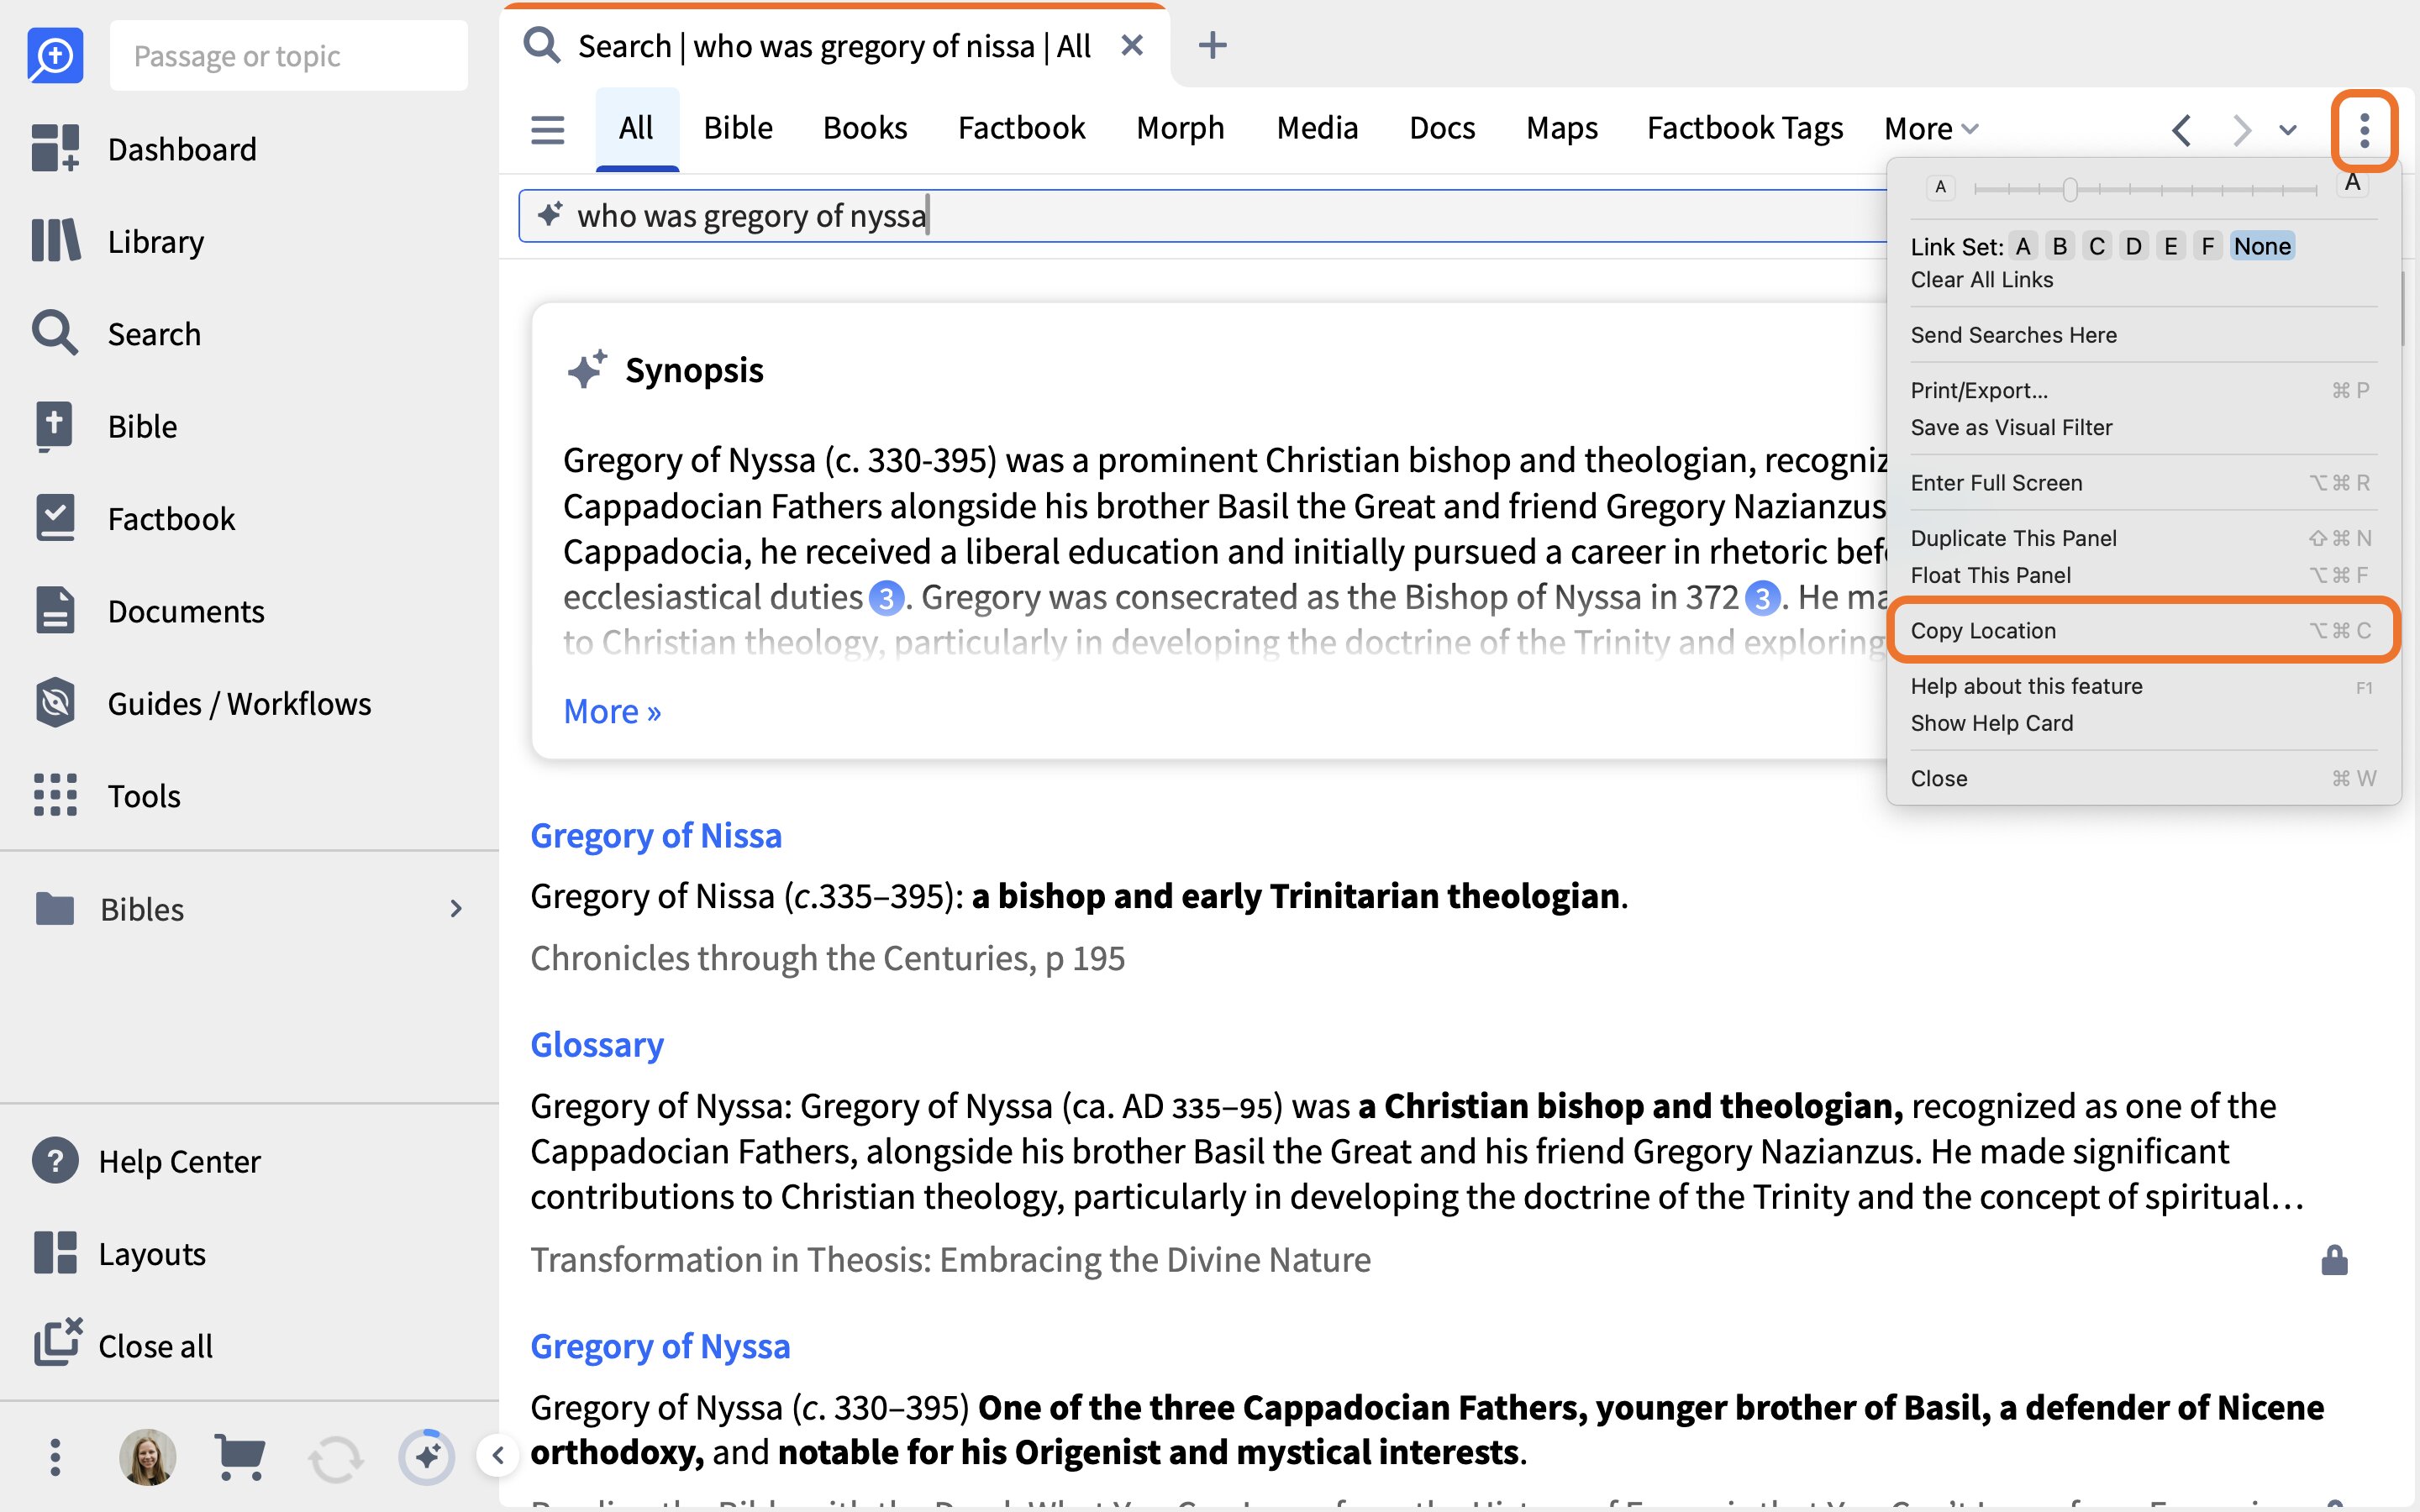Viewport: 2420px width, 1512px height.
Task: Switch to the Media search tab
Action: pyautogui.click(x=1317, y=128)
